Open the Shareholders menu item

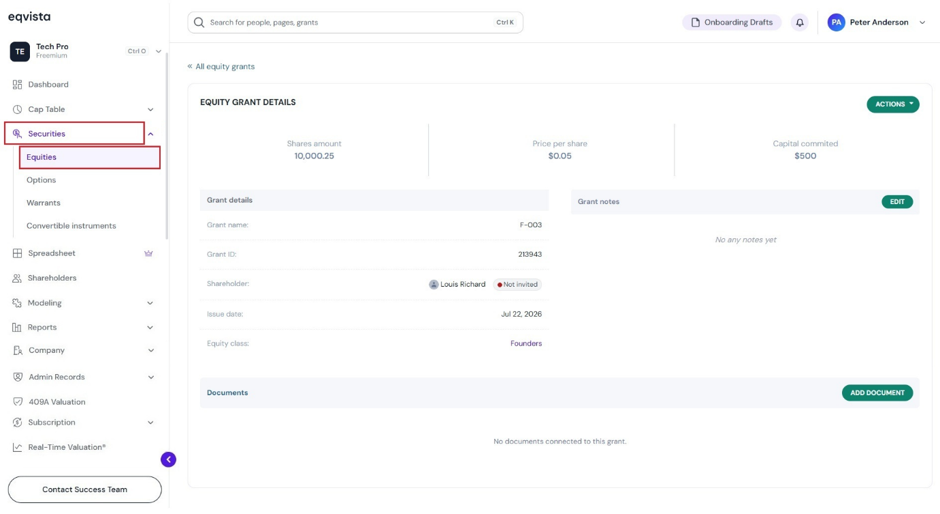(52, 278)
